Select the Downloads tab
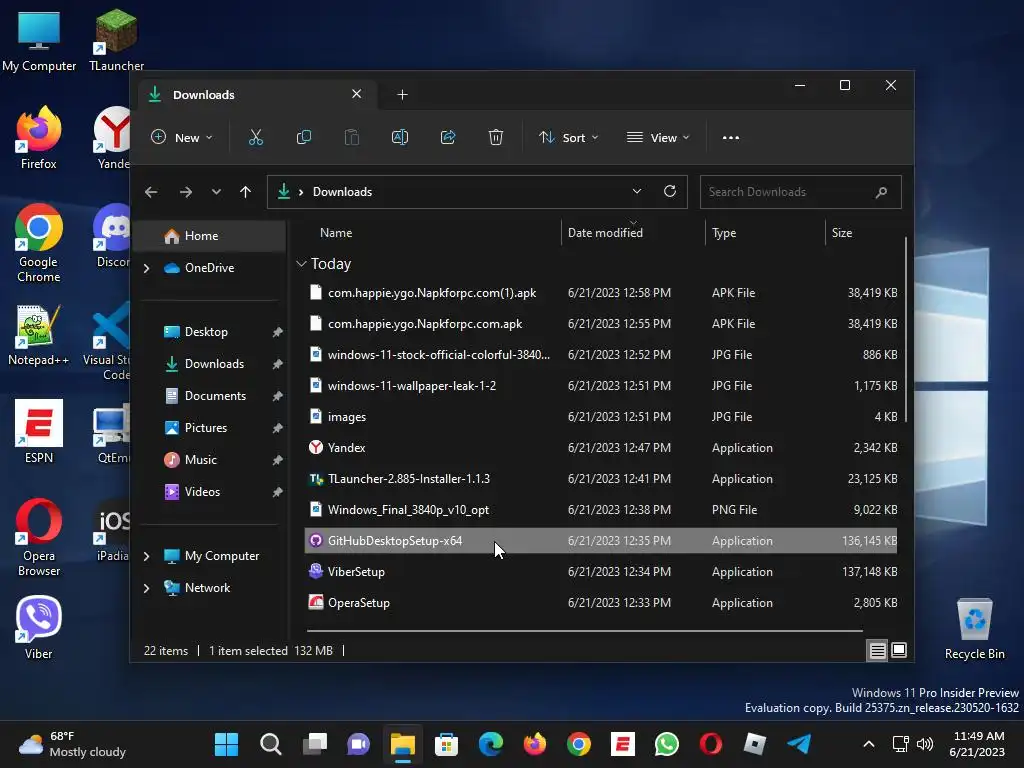 click(x=257, y=95)
